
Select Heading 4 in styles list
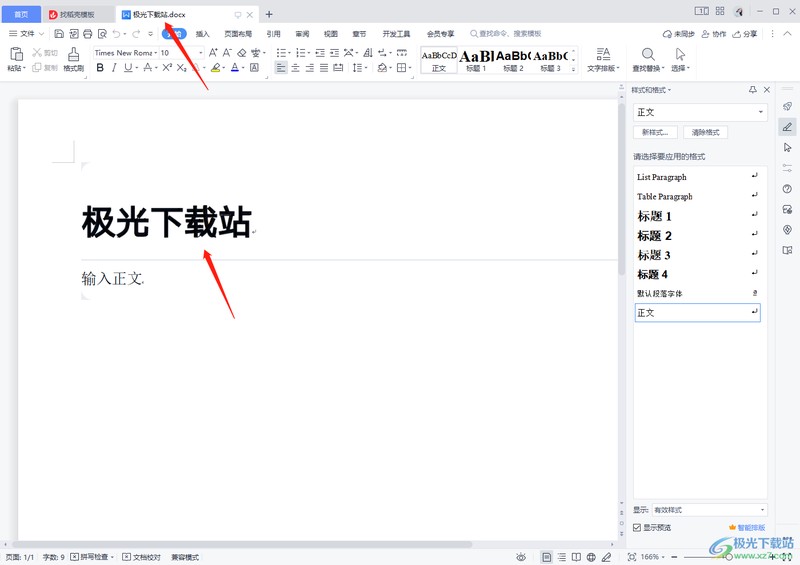point(697,274)
